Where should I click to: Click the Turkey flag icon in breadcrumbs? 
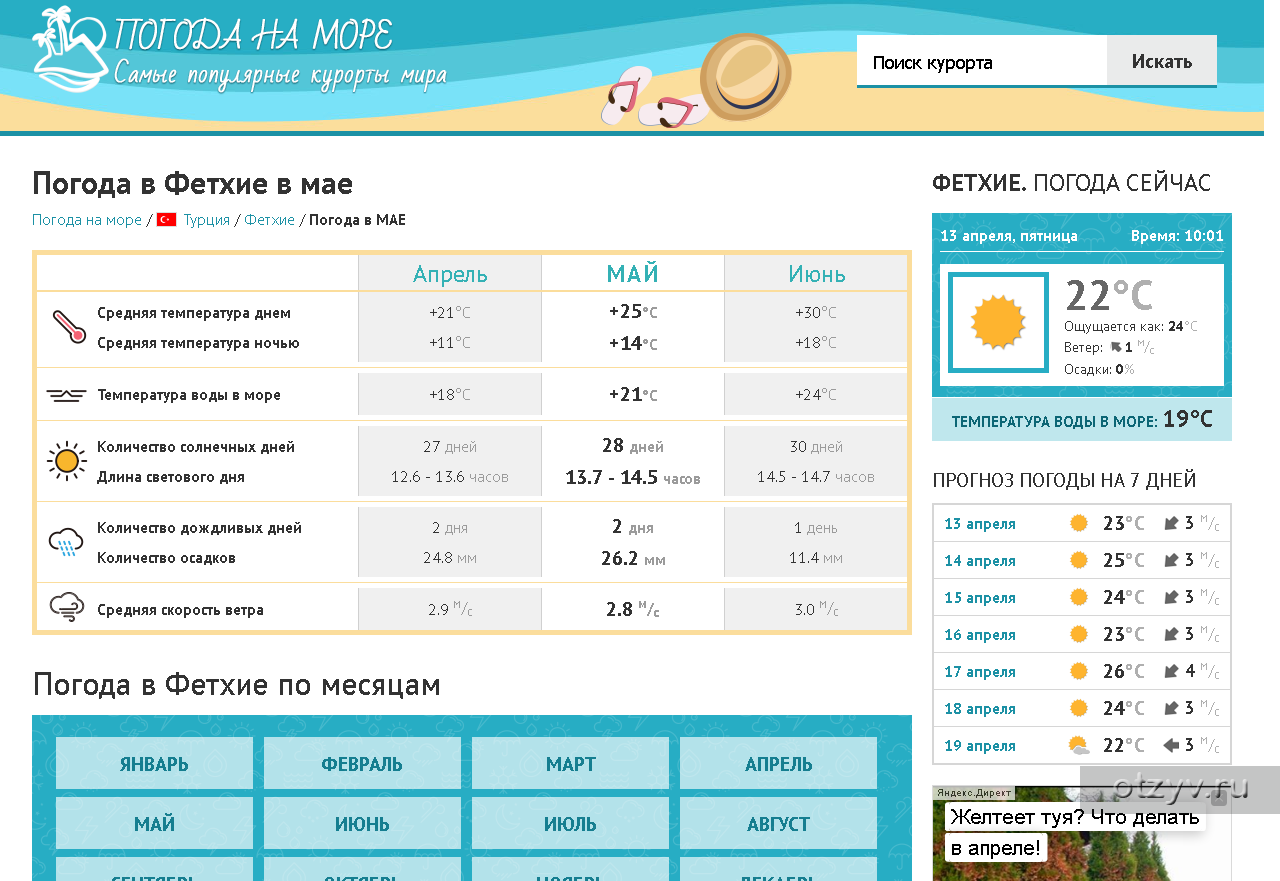pos(166,220)
